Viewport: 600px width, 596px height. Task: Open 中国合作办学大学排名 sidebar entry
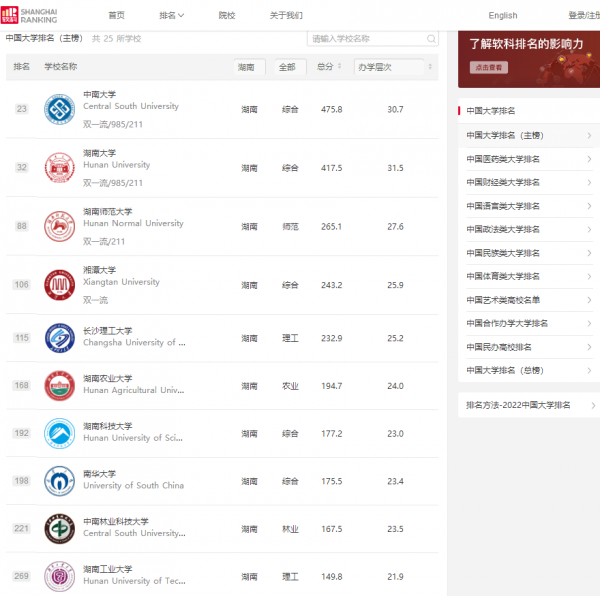coord(529,324)
